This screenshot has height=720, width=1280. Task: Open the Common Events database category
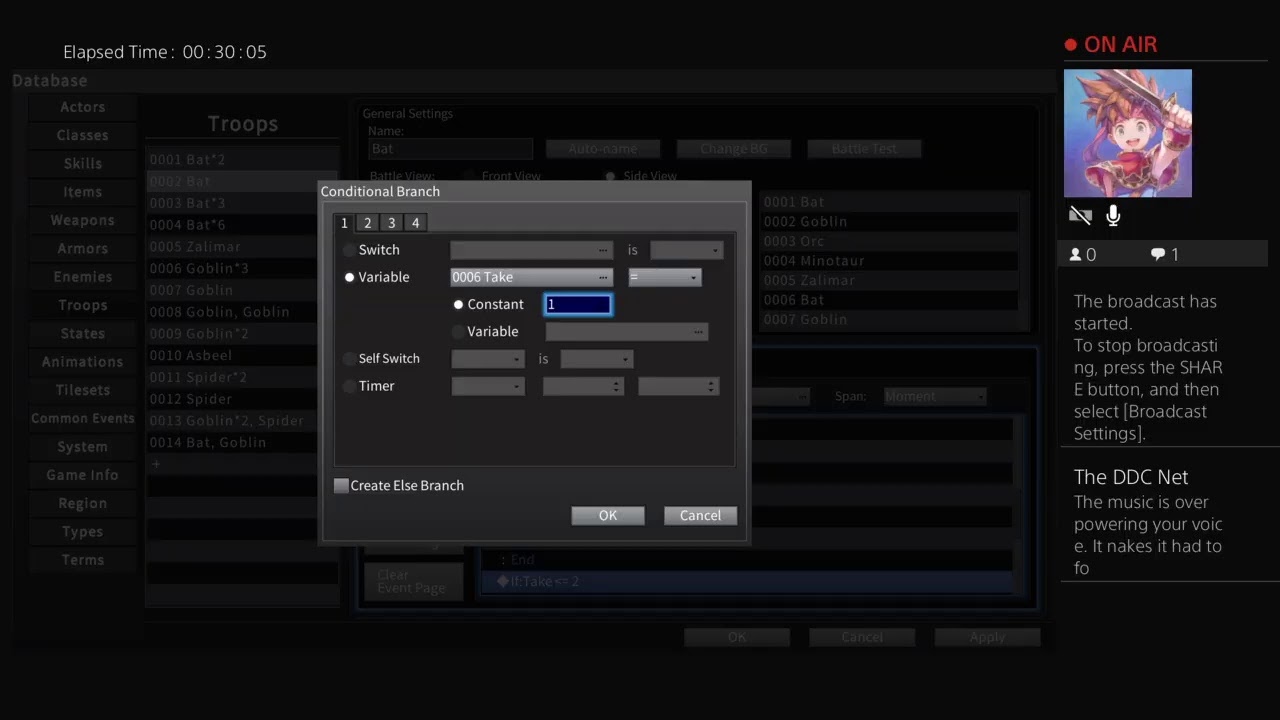(83, 418)
